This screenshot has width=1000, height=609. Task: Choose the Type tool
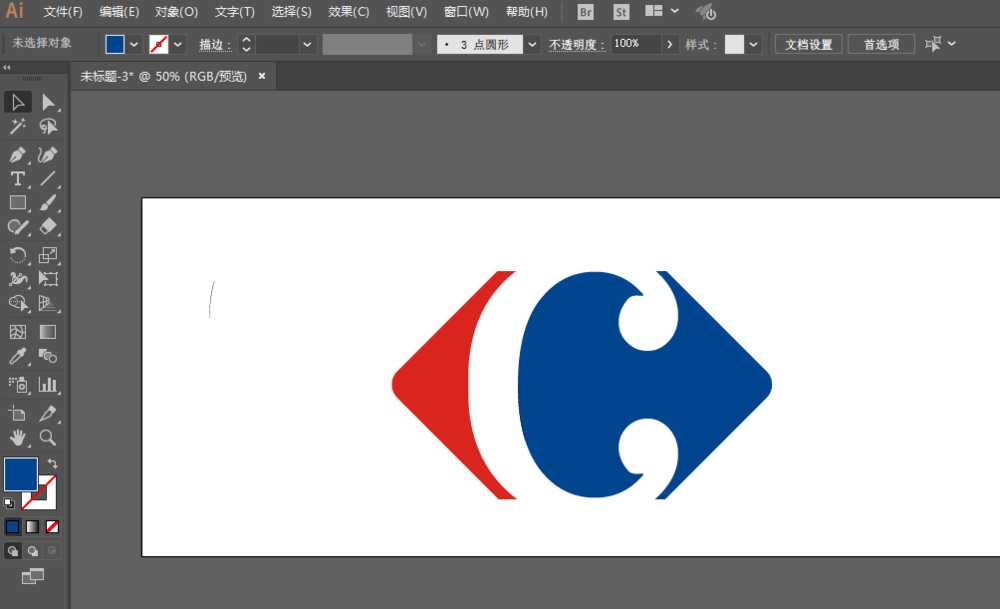[x=17, y=178]
